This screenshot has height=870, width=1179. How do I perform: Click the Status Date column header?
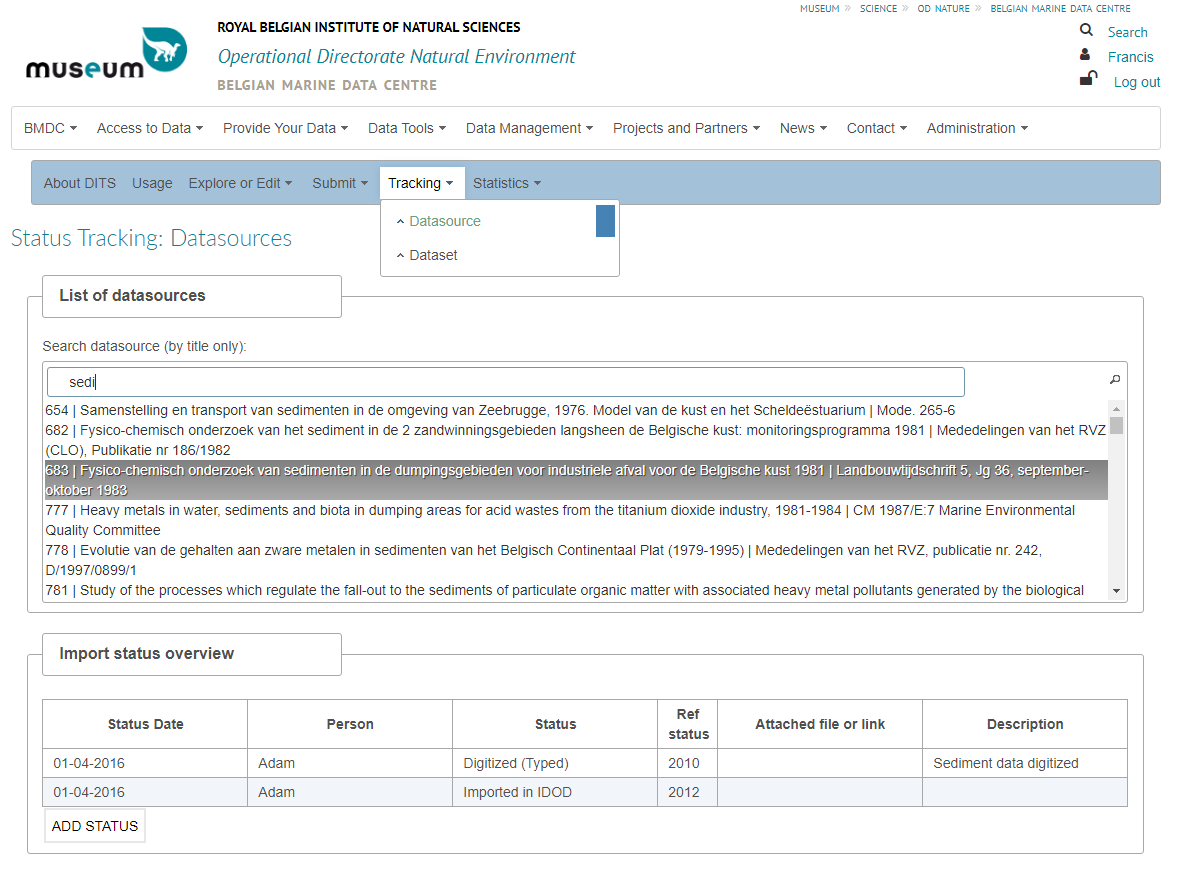point(145,724)
